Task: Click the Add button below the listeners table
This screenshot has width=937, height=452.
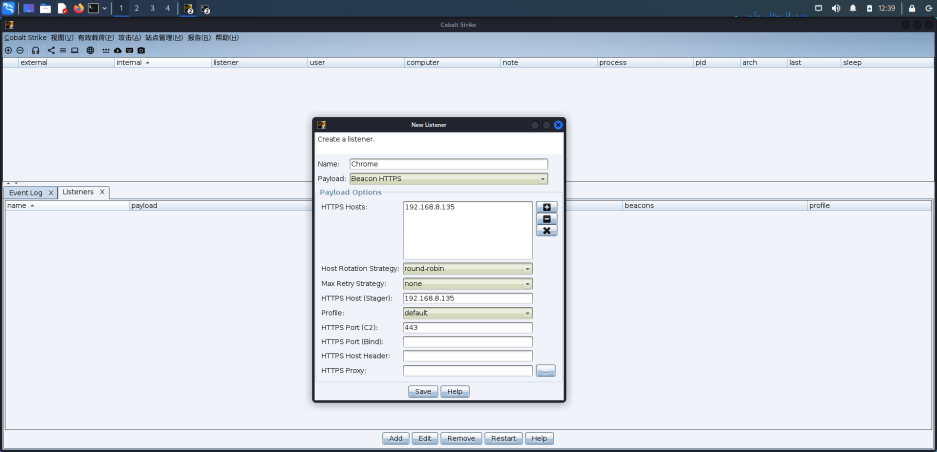Action: 396,438
